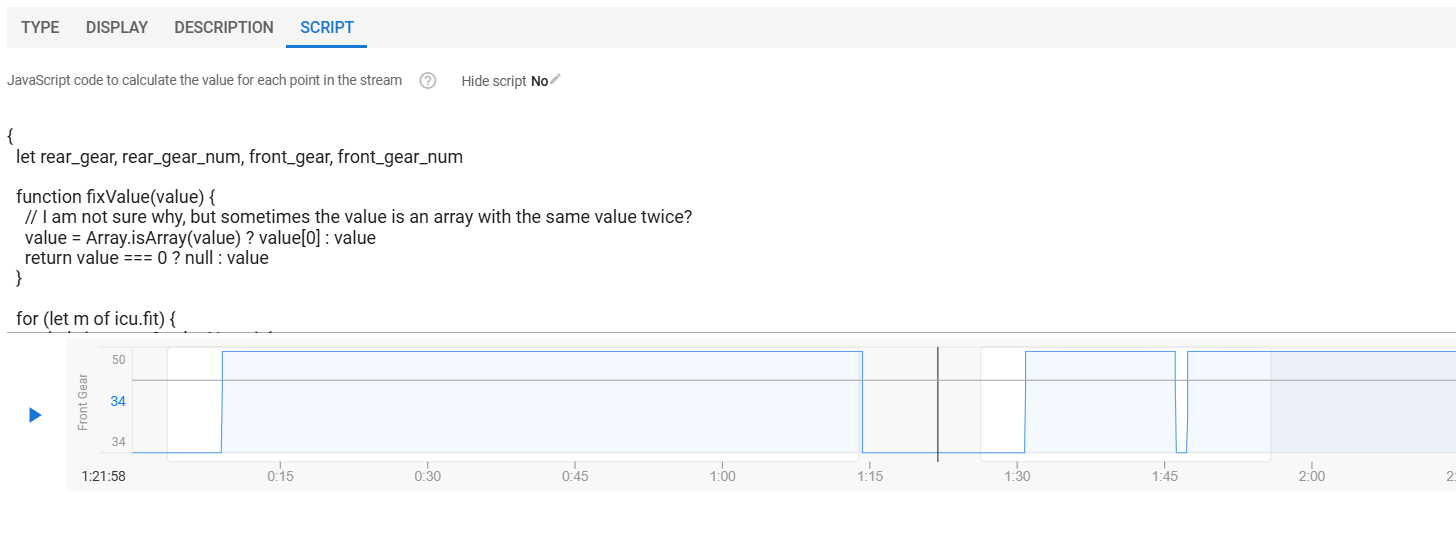Click the Front Gear axis label
This screenshot has width=1456, height=542.
tap(83, 402)
